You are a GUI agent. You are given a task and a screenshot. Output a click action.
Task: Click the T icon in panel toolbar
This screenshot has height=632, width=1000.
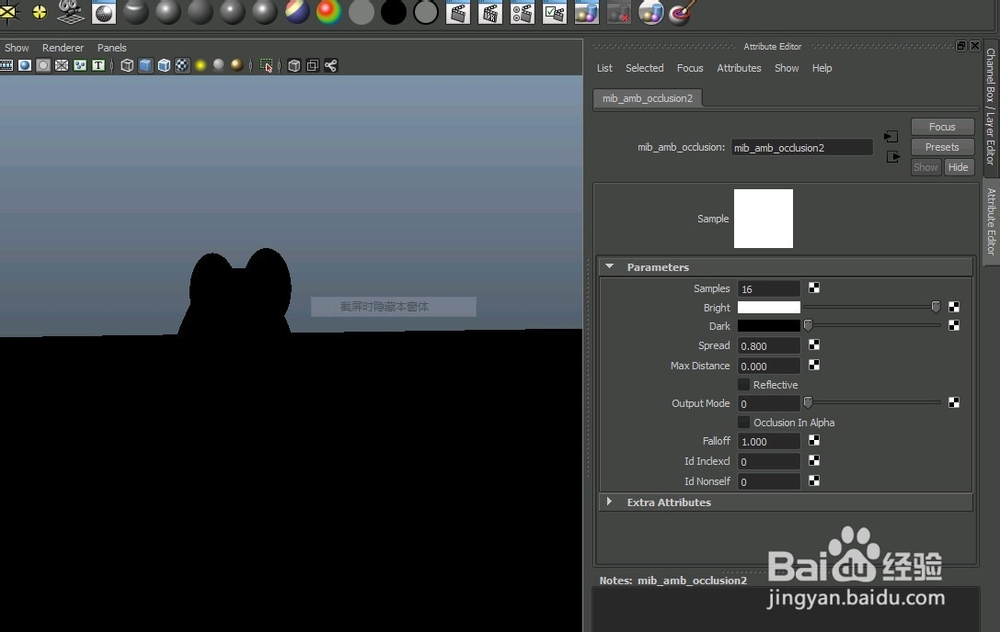[98, 66]
